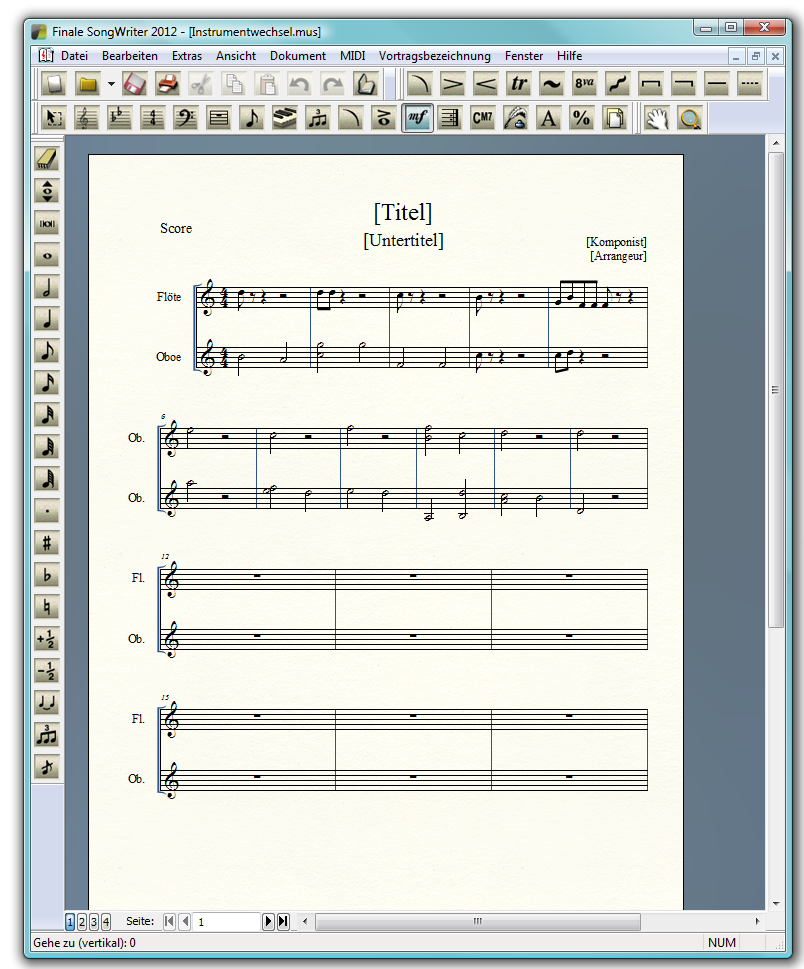Choose the half note duration
The image size is (804, 969).
[48, 287]
